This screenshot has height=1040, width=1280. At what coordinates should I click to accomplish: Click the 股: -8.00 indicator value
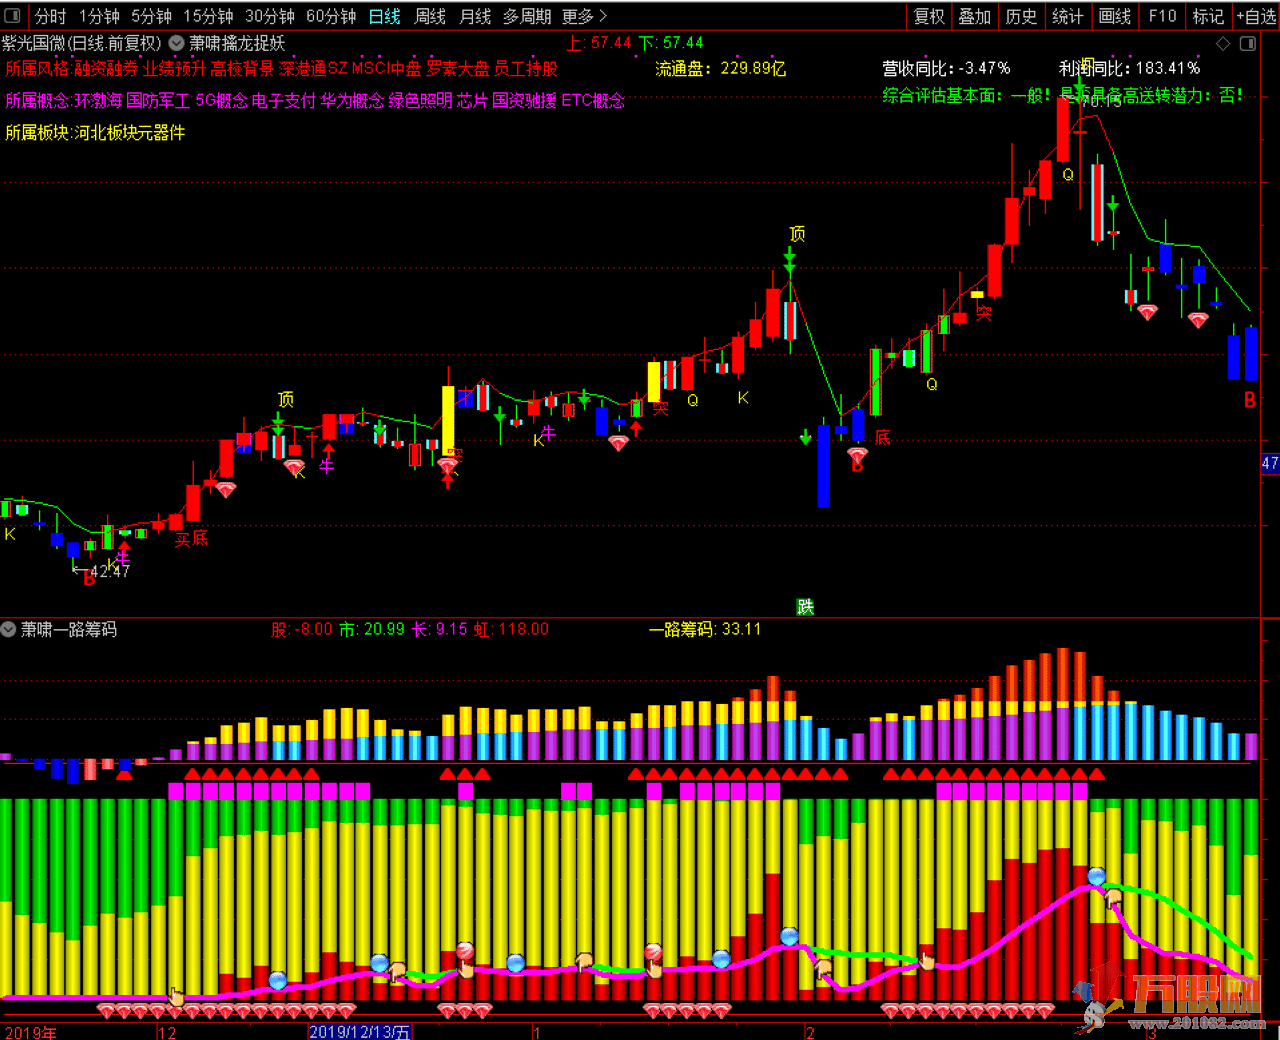(302, 629)
